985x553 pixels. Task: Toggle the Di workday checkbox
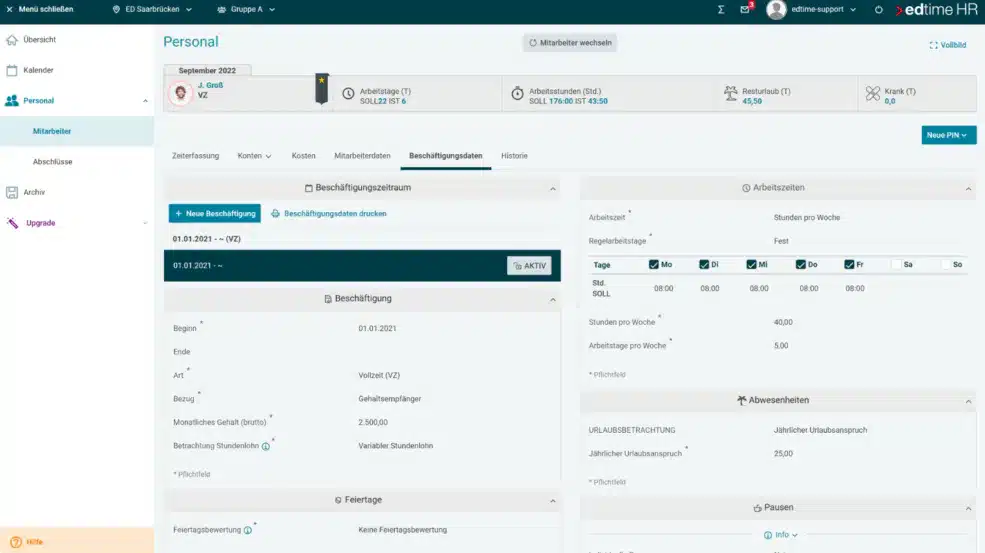[704, 265]
